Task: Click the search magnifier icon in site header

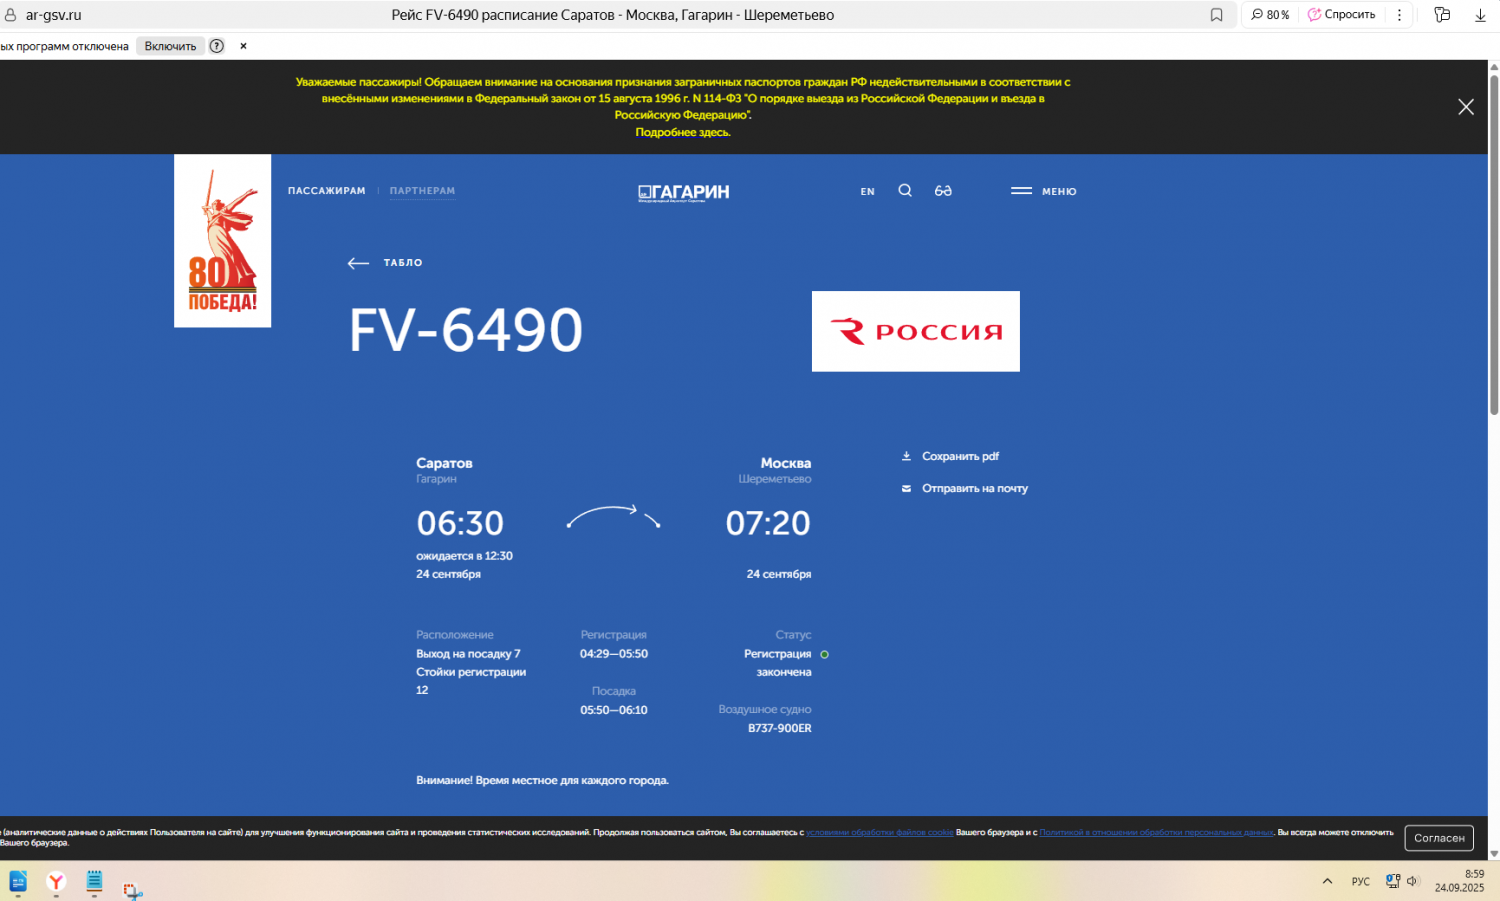Action: pos(905,191)
